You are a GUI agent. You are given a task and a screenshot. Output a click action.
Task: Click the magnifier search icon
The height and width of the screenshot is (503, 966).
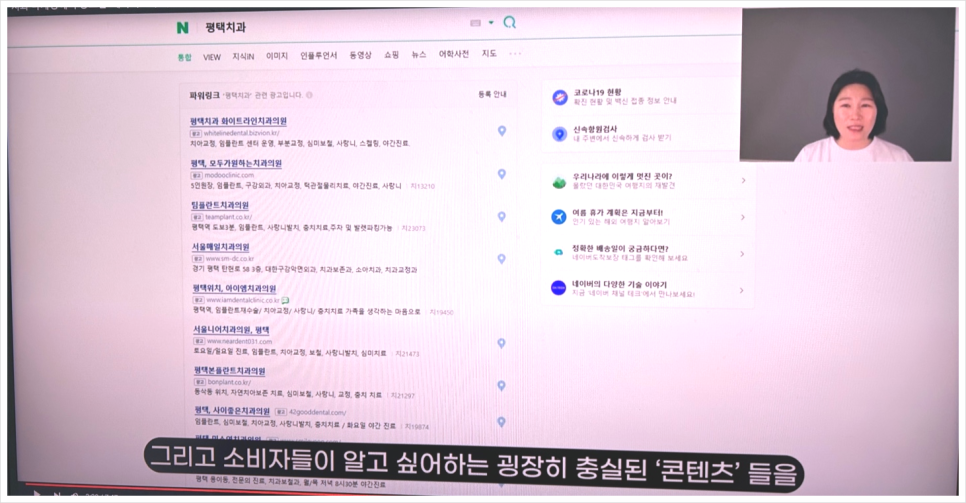[x=510, y=22]
